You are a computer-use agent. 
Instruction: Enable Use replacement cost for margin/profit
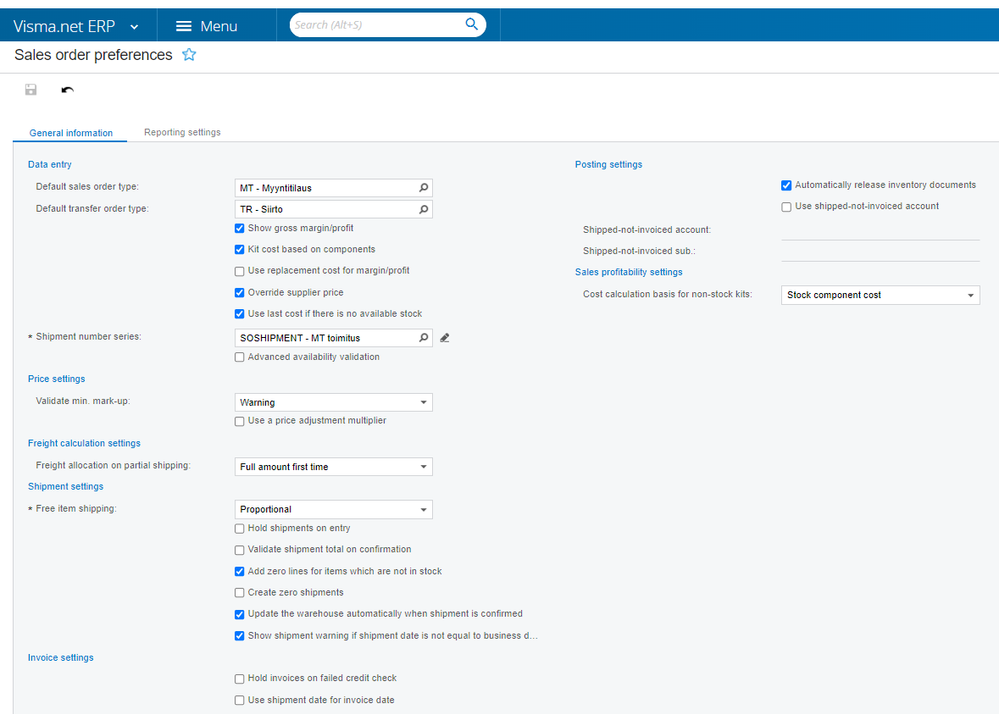coord(240,271)
